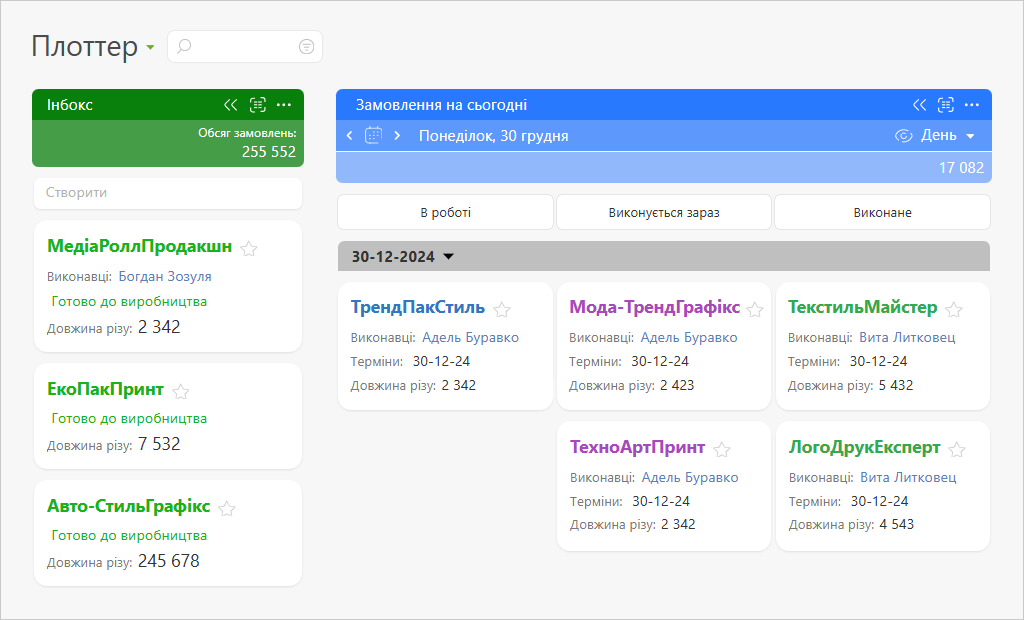Click cut length 4 543 value
Viewport: 1024px width, 620px height.
897,524
